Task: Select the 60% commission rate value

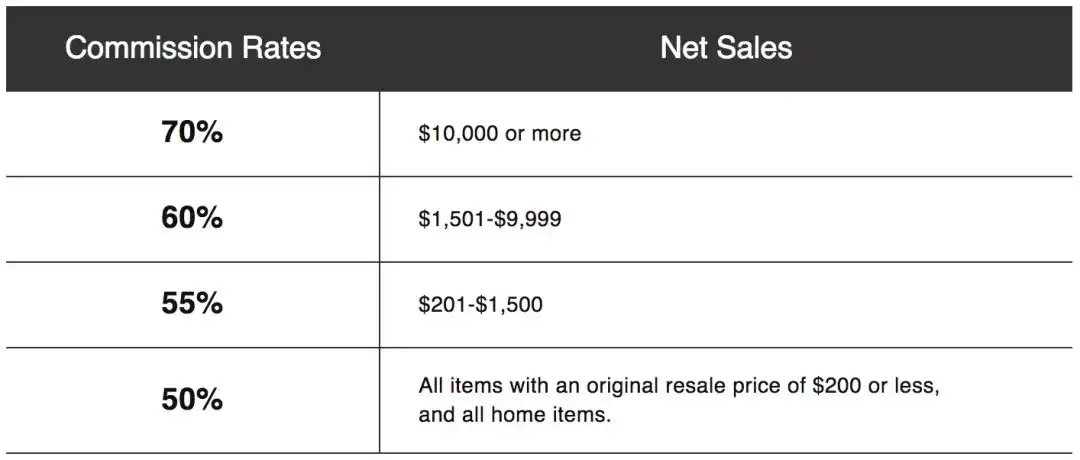Action: (192, 218)
